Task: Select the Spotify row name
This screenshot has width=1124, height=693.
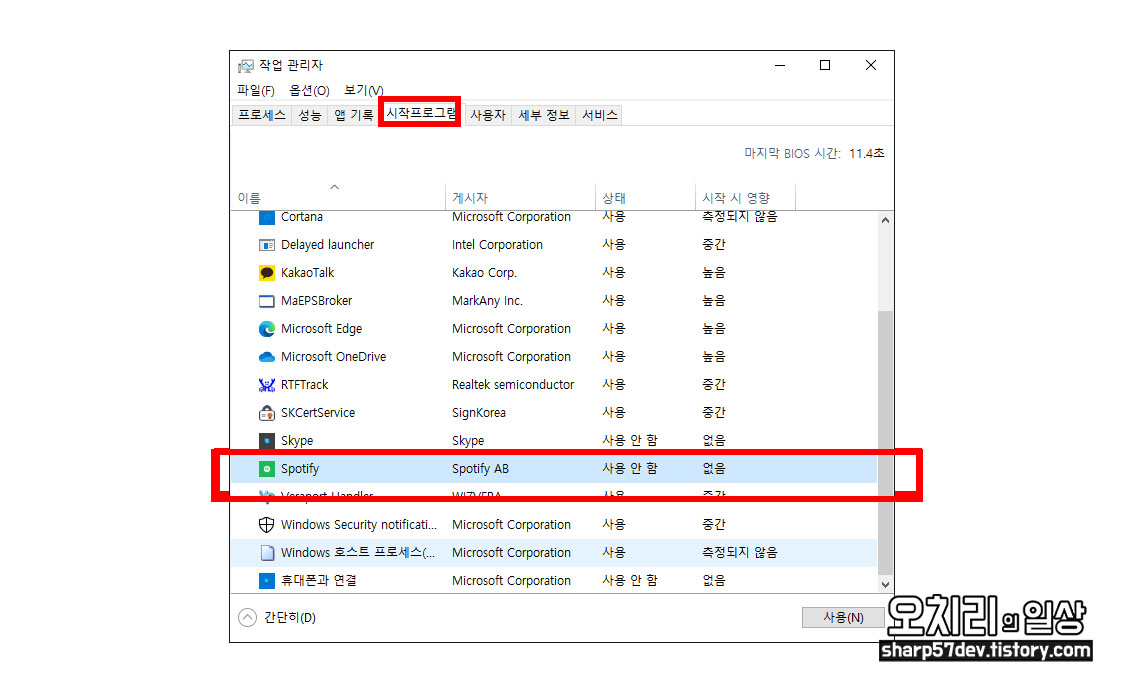Action: tap(300, 469)
